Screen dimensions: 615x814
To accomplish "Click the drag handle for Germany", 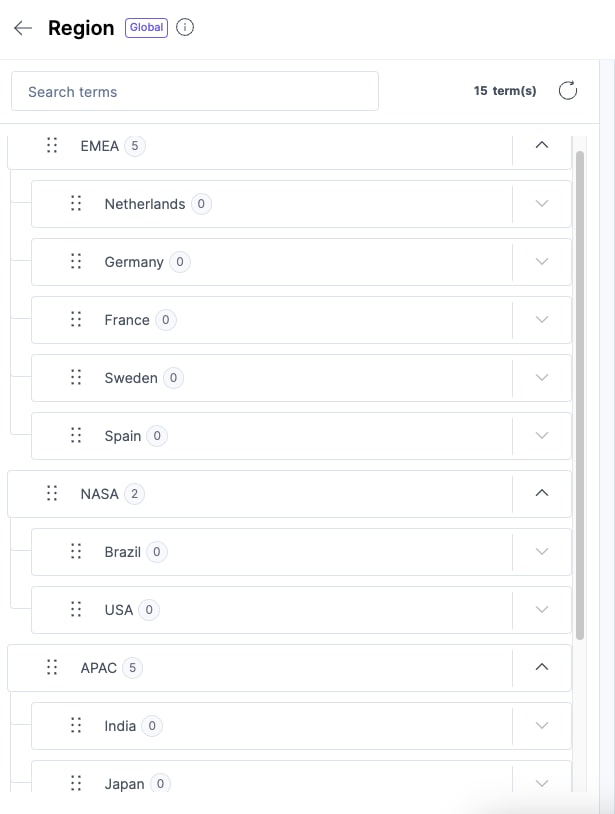I will tap(76, 262).
